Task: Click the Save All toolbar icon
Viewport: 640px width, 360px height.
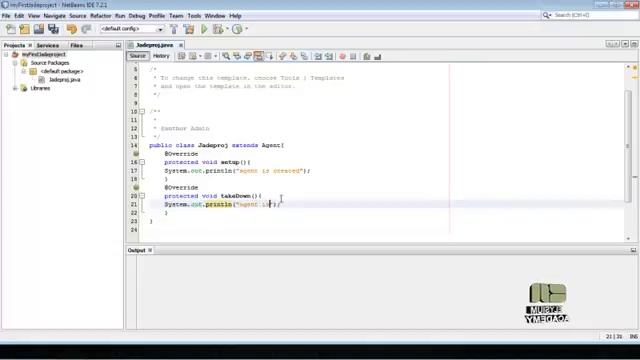Action: click(53, 29)
